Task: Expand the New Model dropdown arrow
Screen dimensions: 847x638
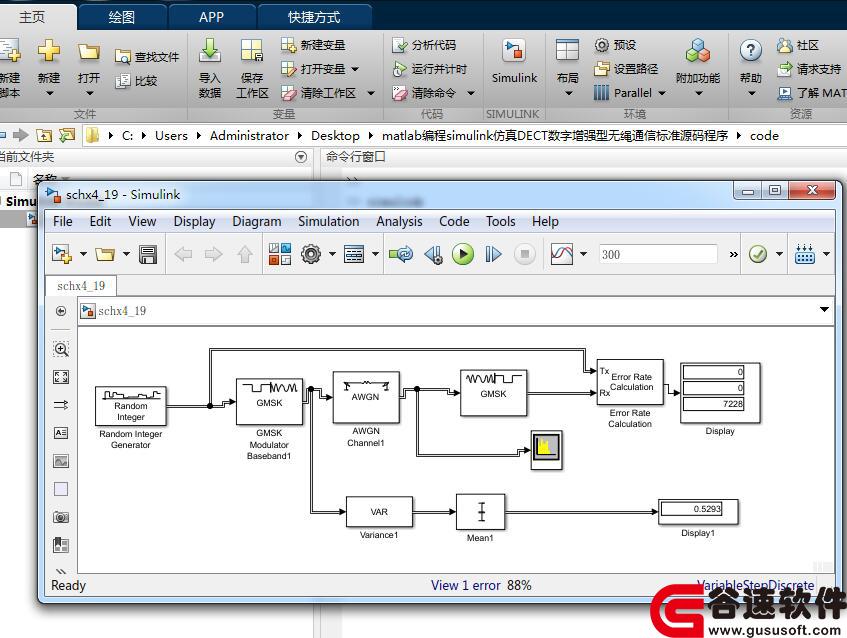Action: (83, 254)
